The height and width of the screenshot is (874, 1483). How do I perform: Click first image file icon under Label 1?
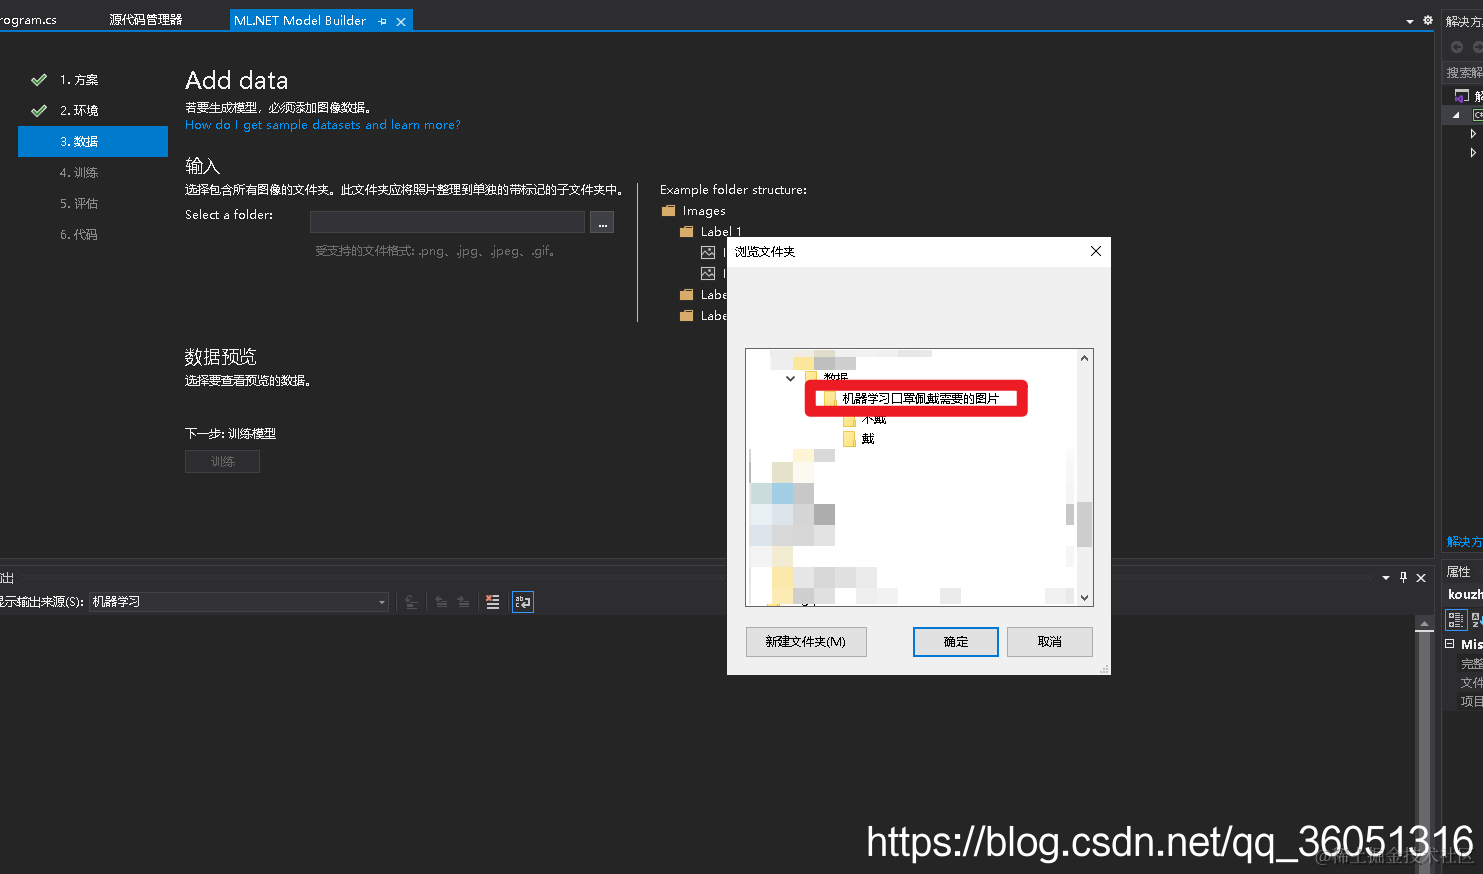pos(708,253)
